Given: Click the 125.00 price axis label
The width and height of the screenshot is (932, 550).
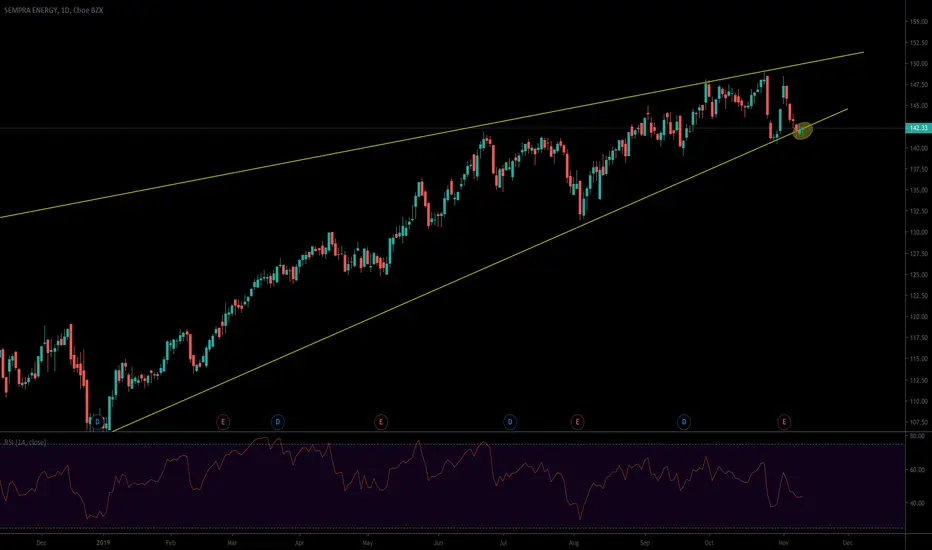Looking at the screenshot, I should point(918,275).
